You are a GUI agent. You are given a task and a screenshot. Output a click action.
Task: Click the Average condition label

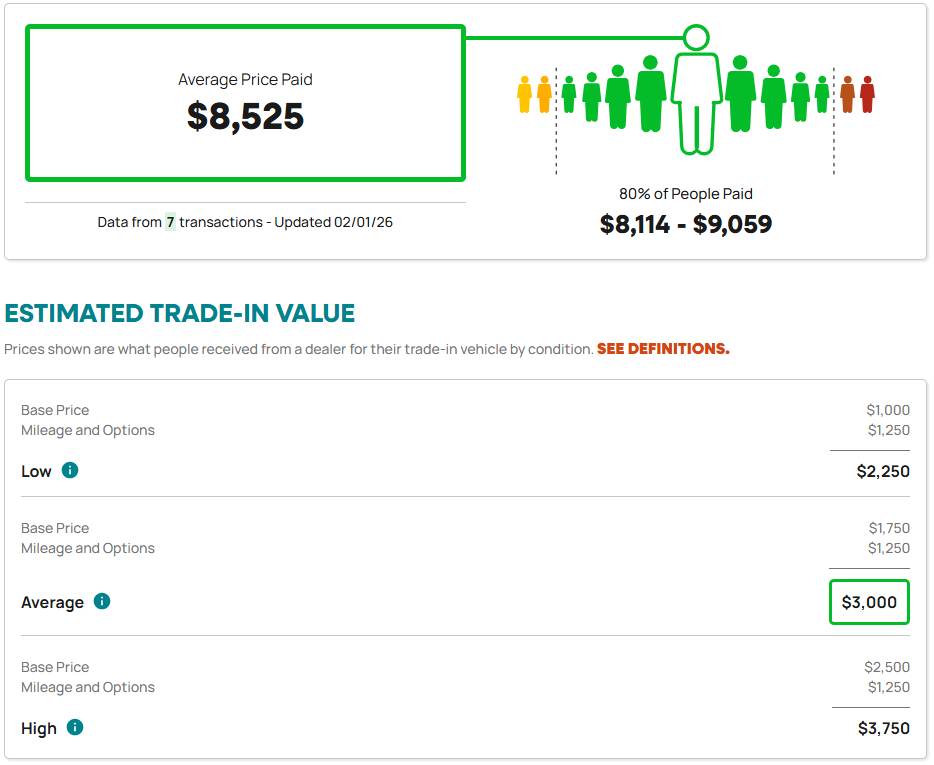coord(52,603)
